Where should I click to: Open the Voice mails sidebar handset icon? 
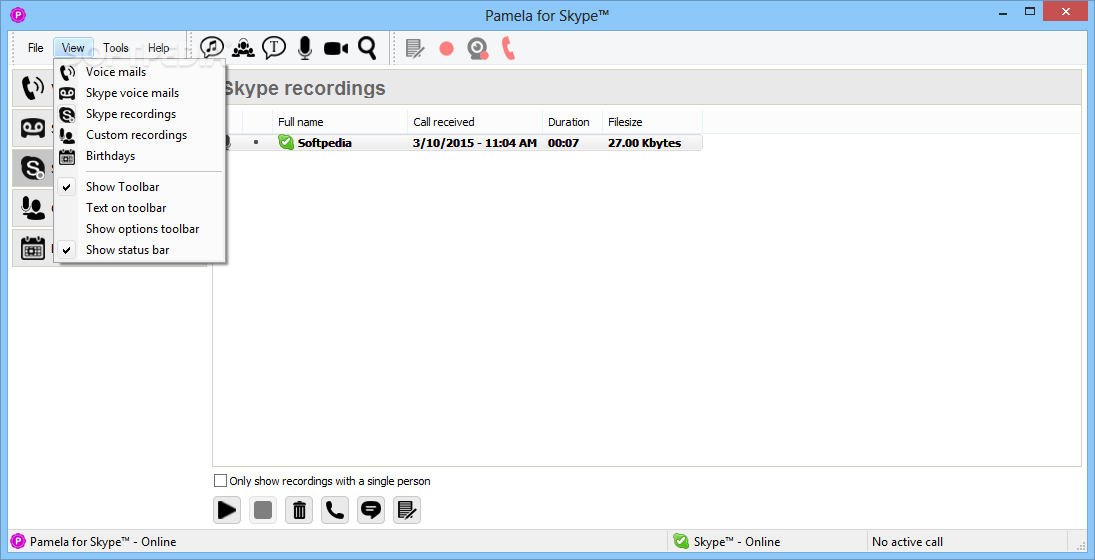click(33, 89)
